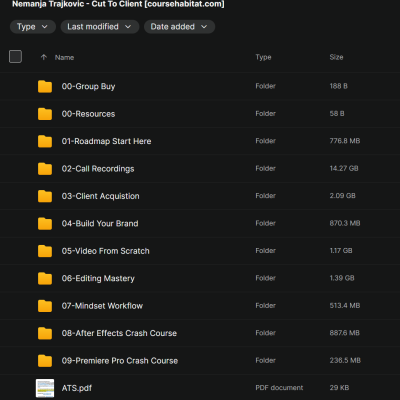Select the 06-Editing Mastery name

coord(98,278)
